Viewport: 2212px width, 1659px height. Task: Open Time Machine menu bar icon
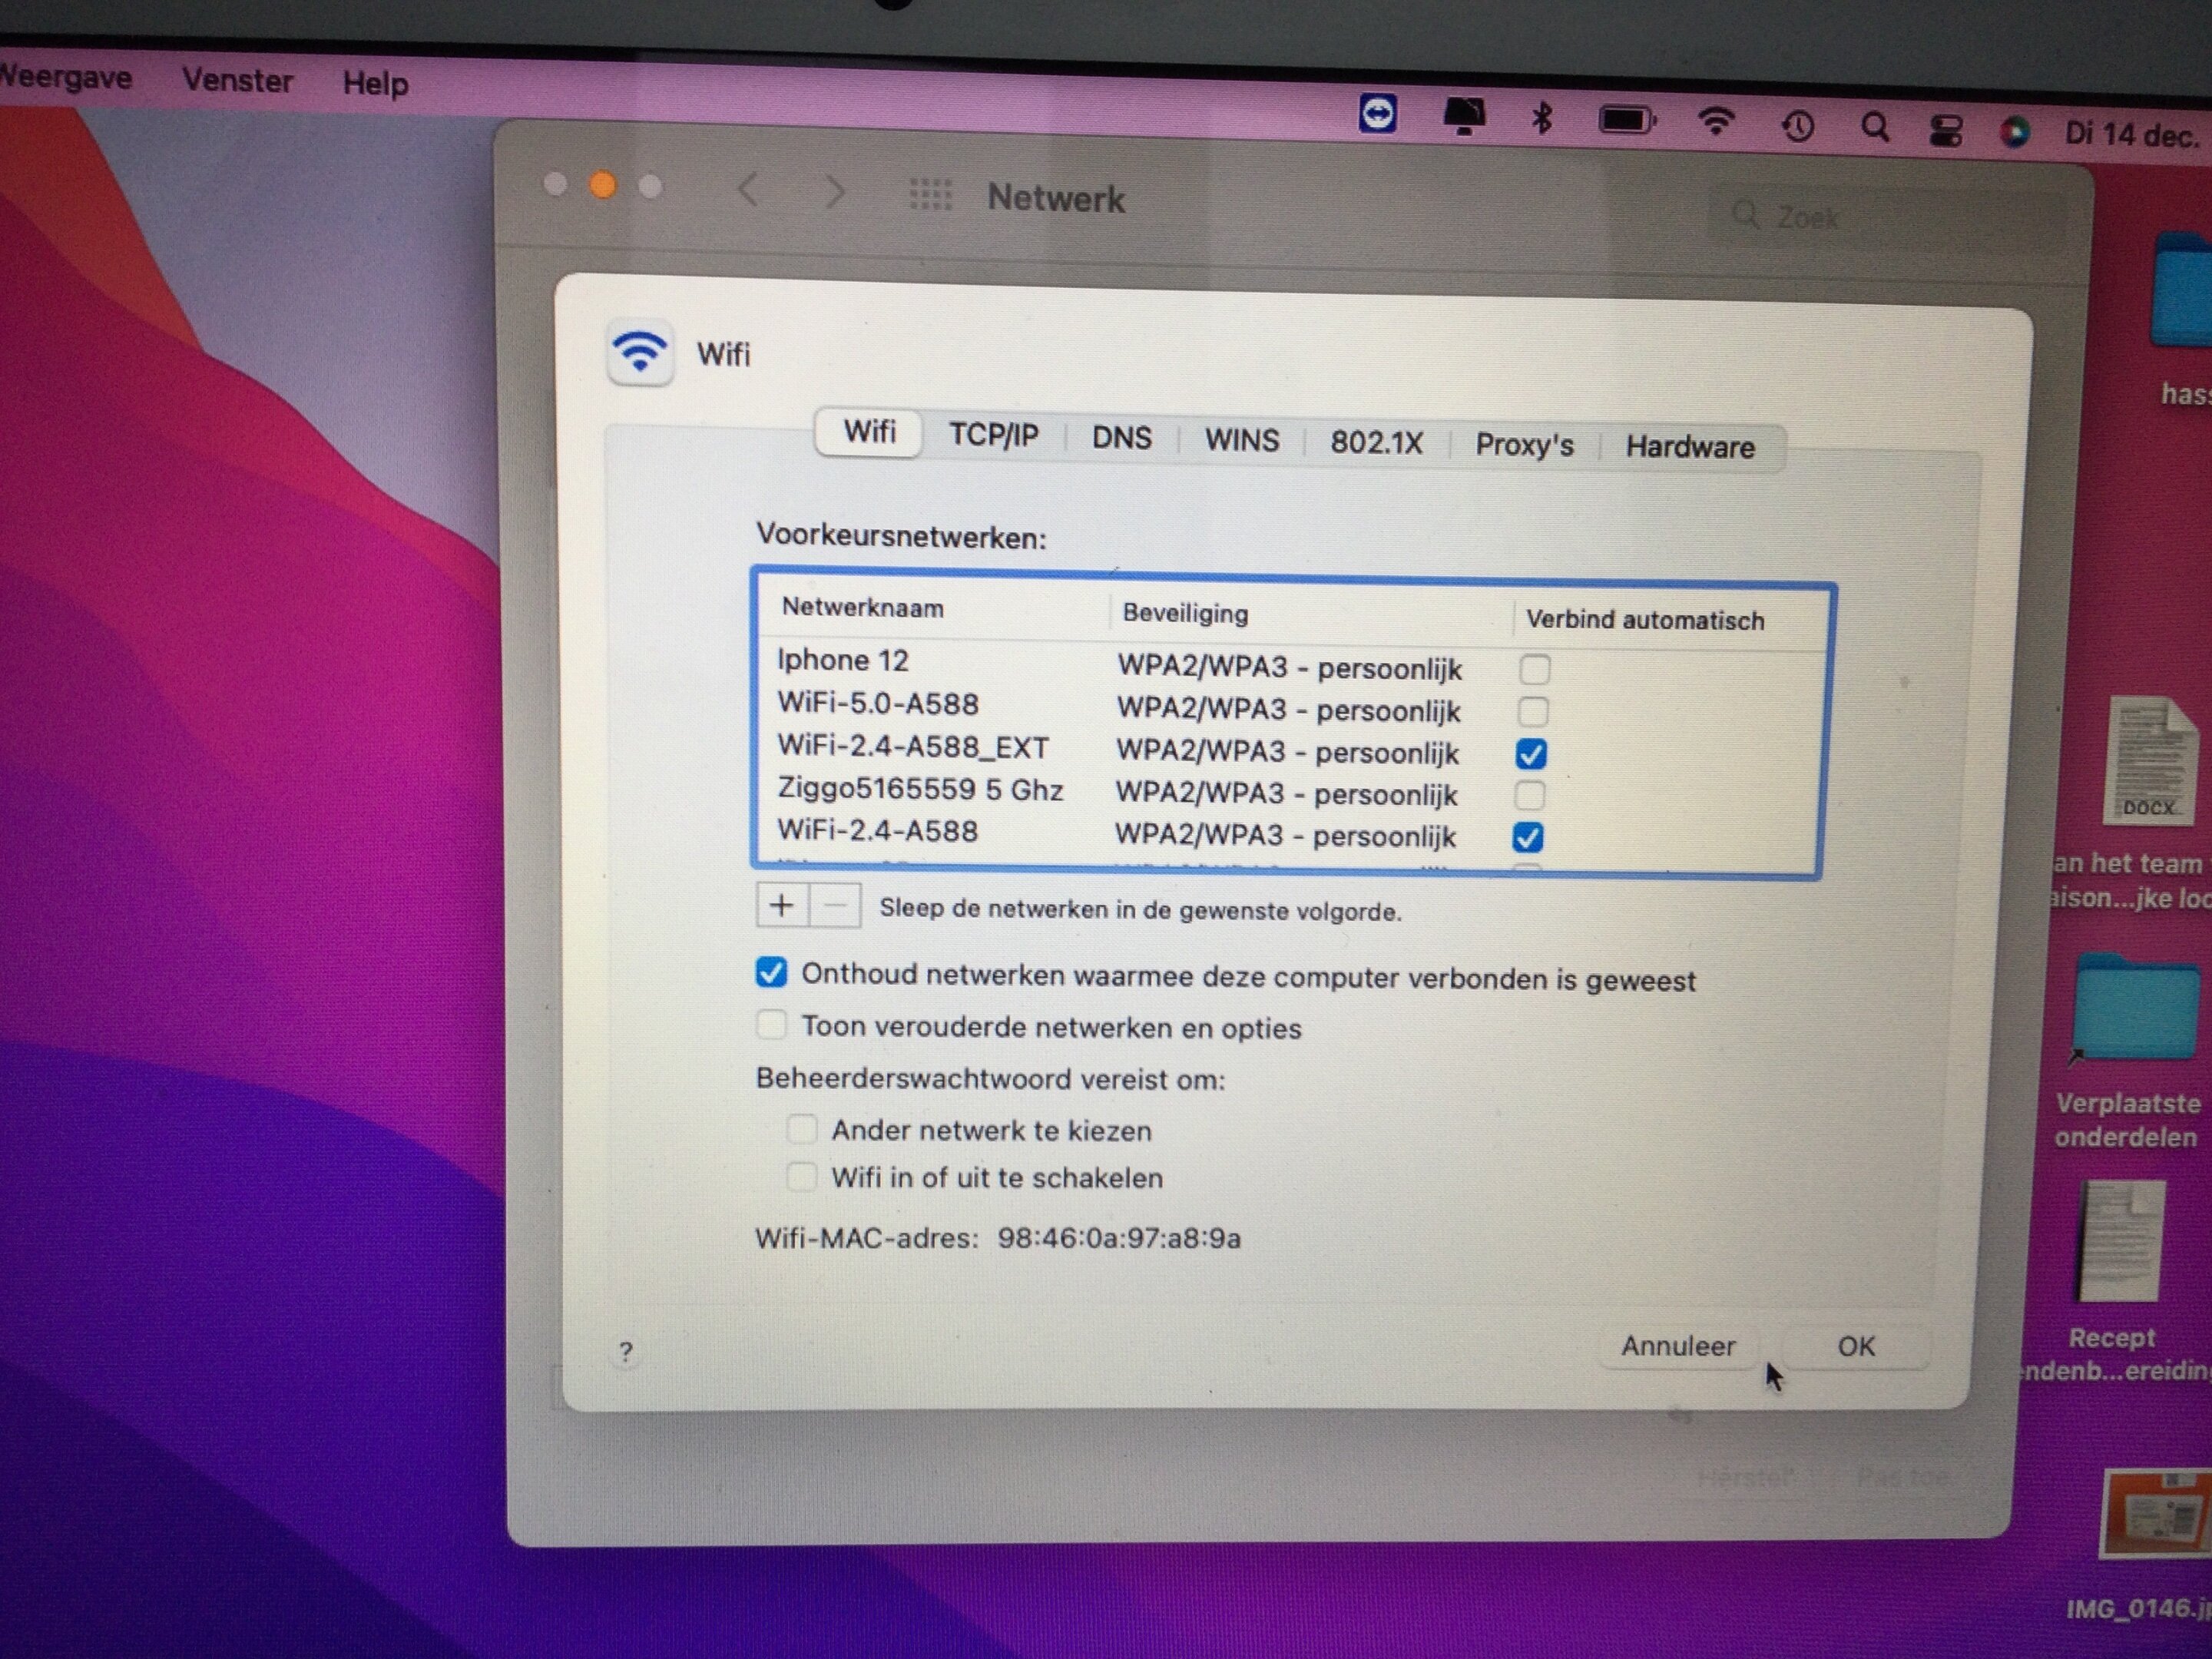(x=1797, y=126)
